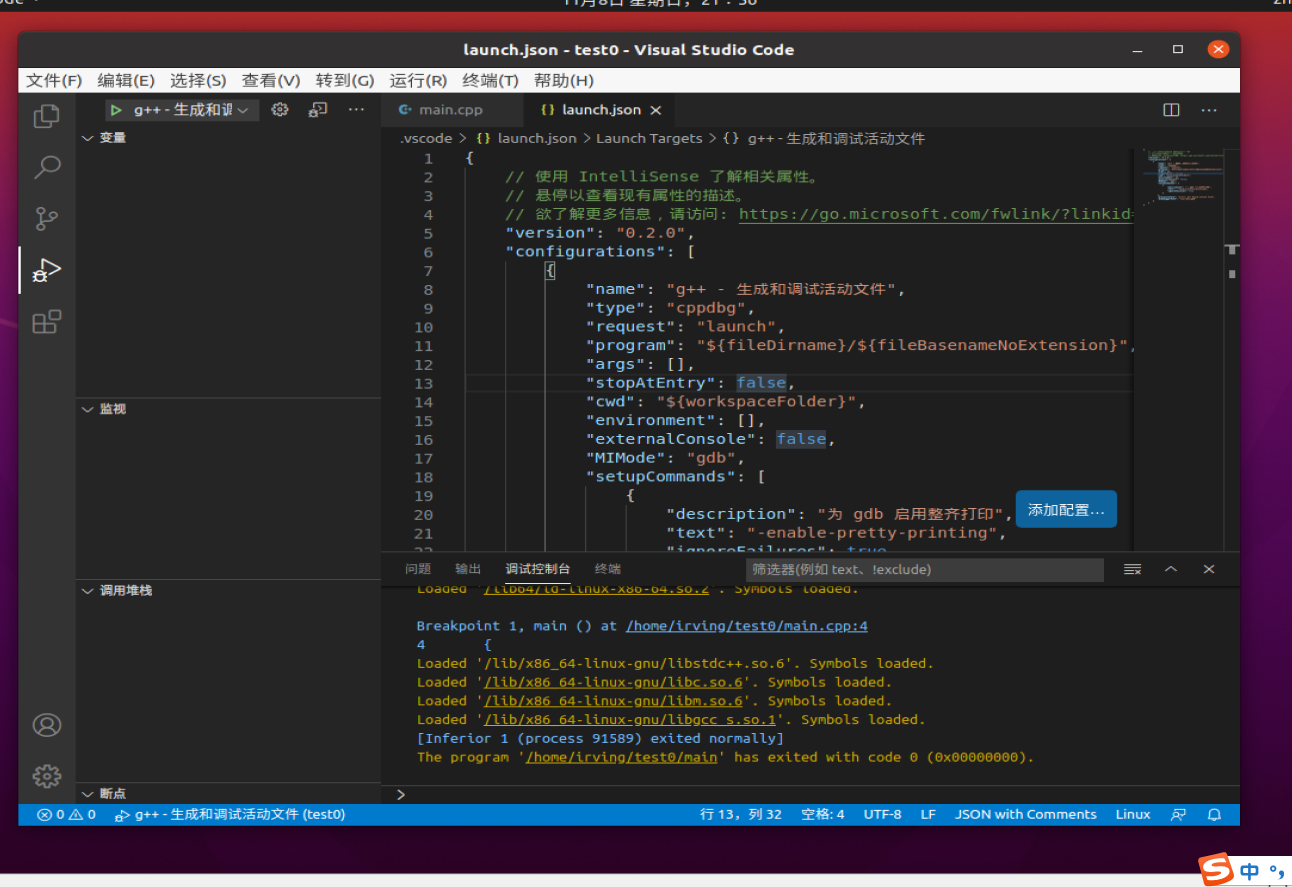Image resolution: width=1292 pixels, height=887 pixels.
Task: Collapse the 监视 section
Action: (x=87, y=409)
